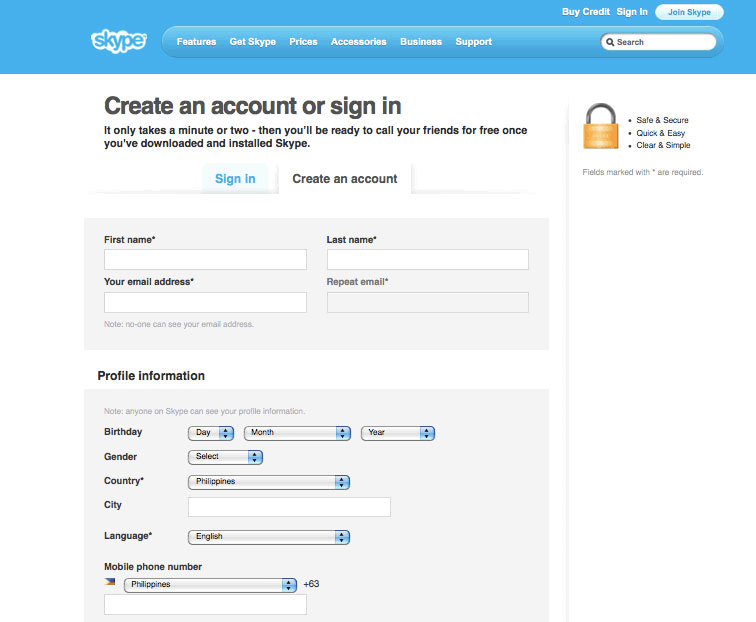Viewport: 756px width, 622px height.
Task: Click the top Sign In link
Action: tap(632, 12)
